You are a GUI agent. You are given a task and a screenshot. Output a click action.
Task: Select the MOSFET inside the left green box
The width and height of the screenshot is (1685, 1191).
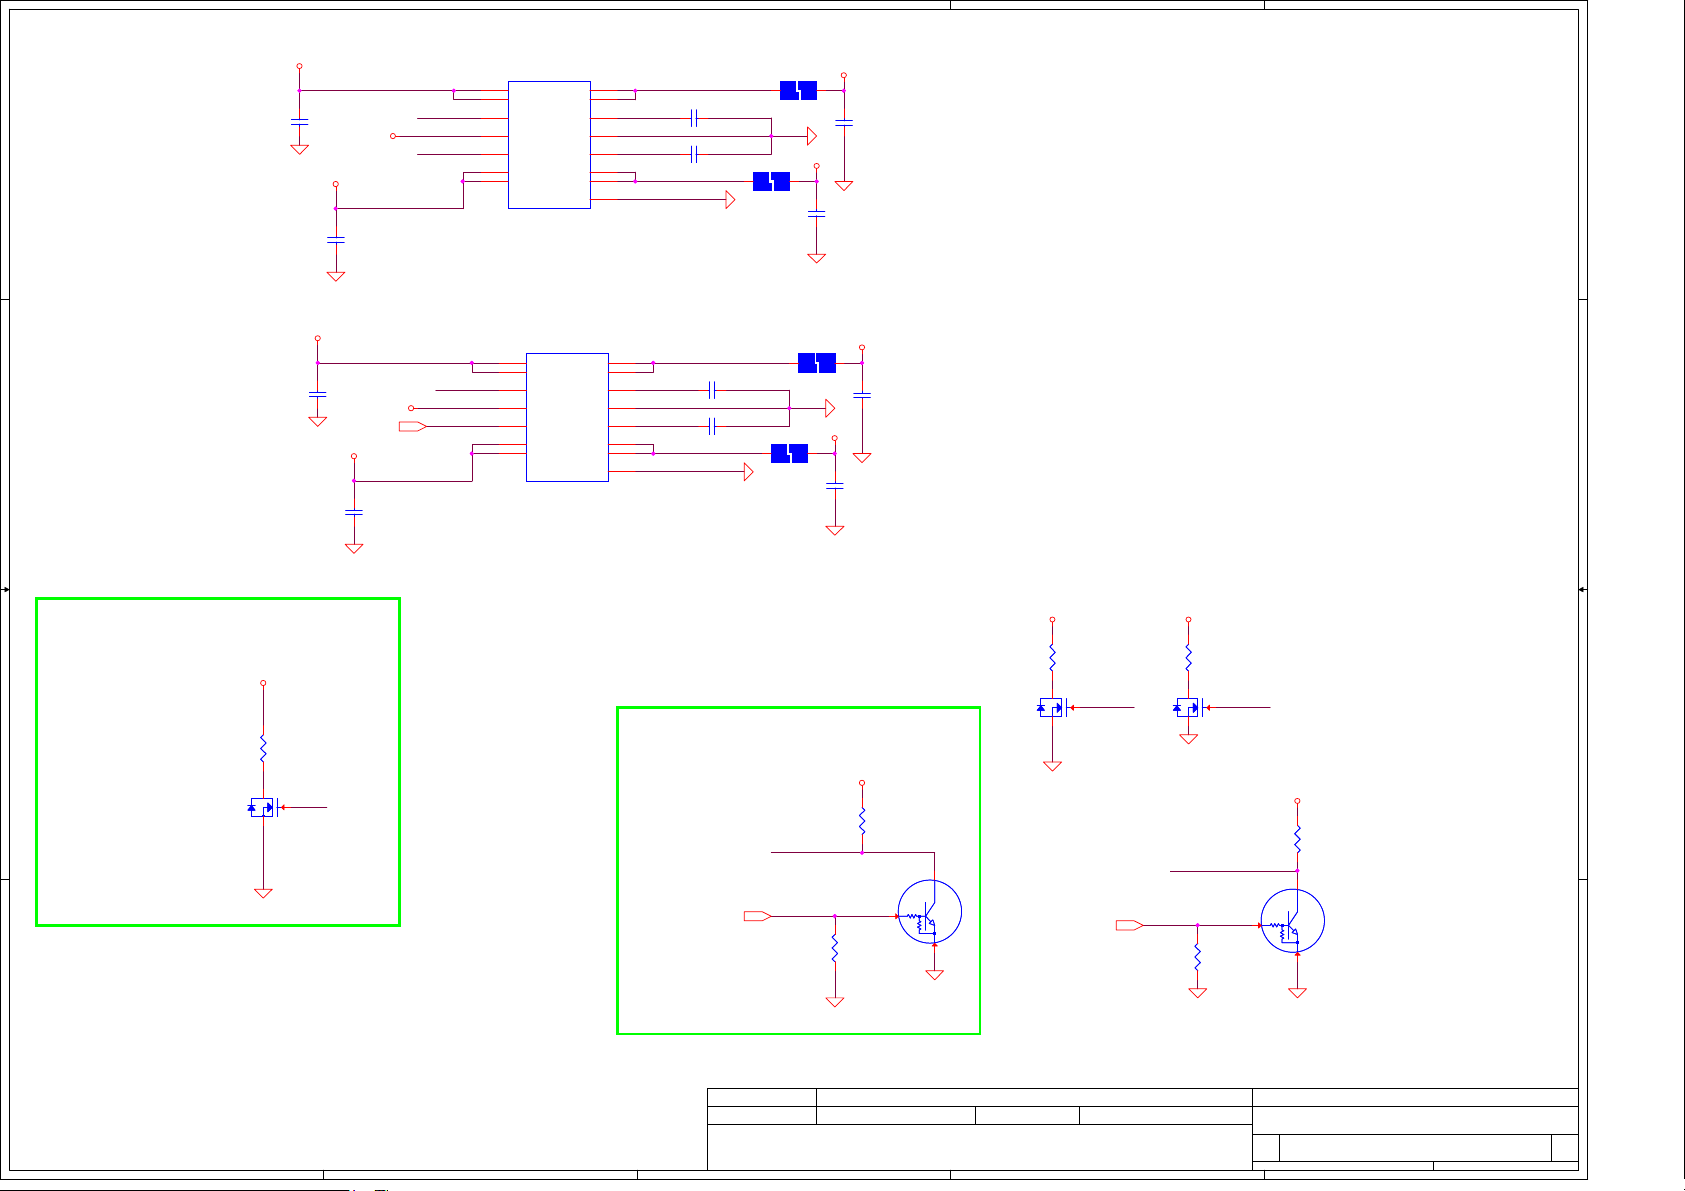(x=264, y=807)
